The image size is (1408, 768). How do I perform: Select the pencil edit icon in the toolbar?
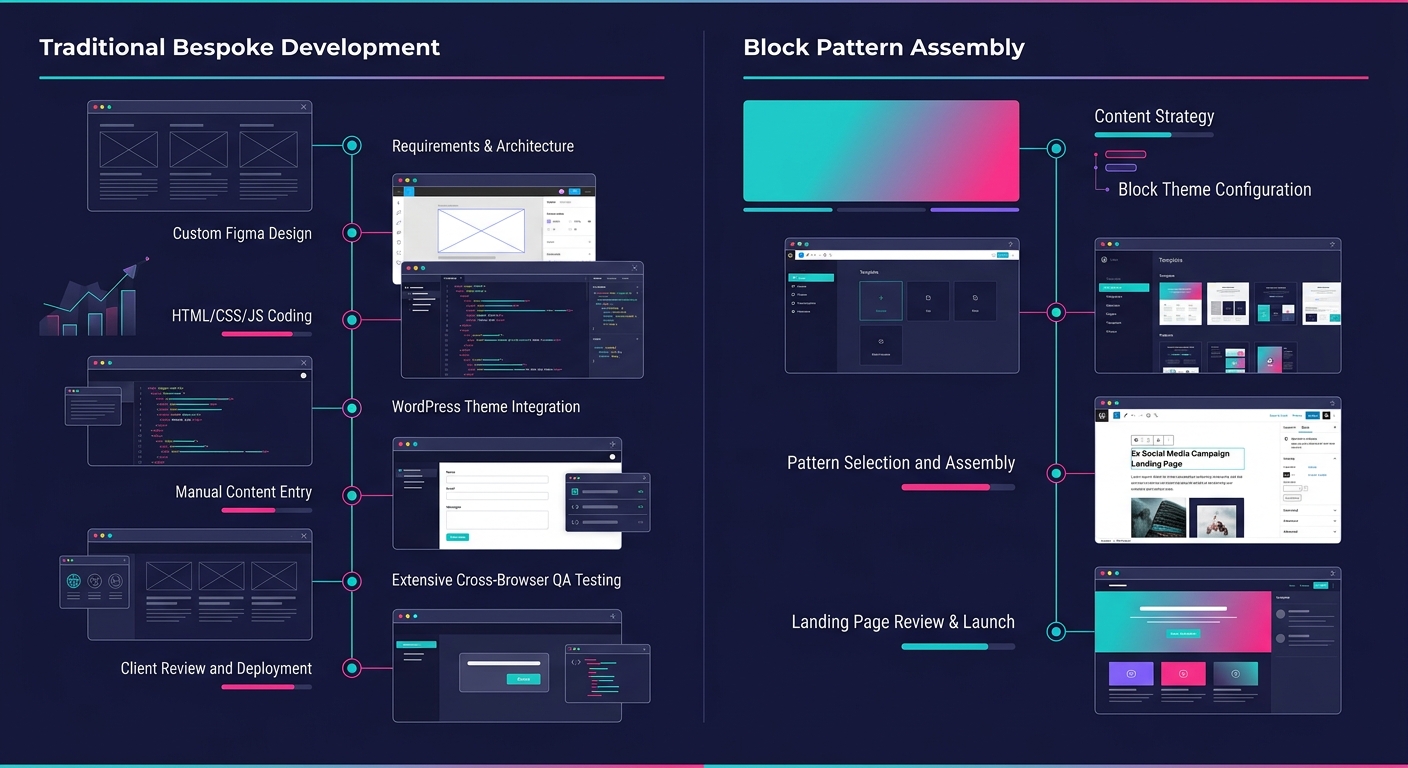1125,415
